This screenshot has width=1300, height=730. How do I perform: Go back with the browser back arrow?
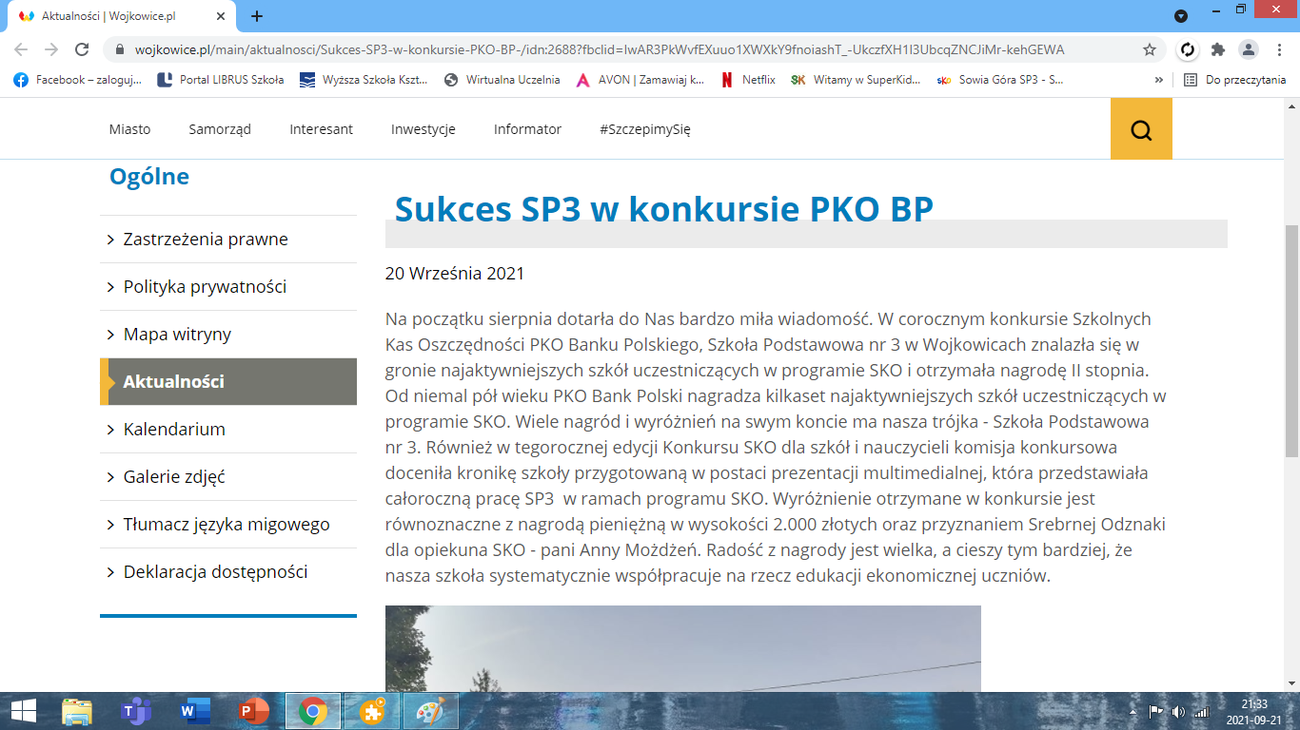click(21, 49)
